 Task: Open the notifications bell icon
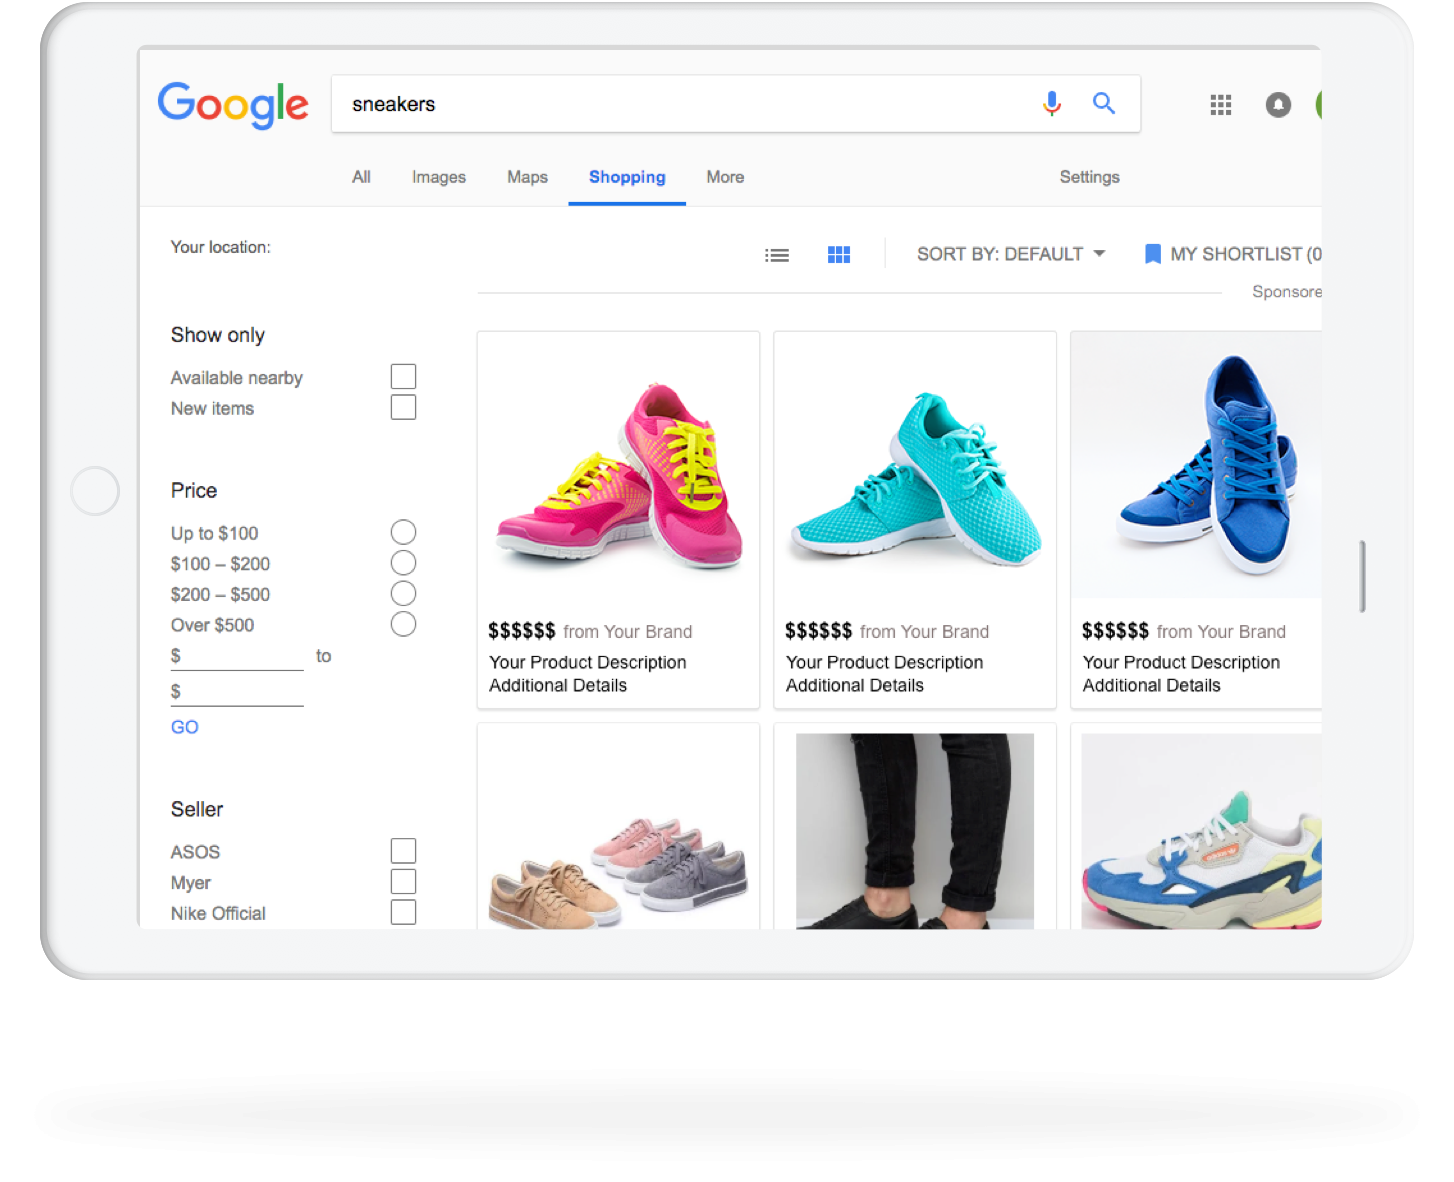1277,104
